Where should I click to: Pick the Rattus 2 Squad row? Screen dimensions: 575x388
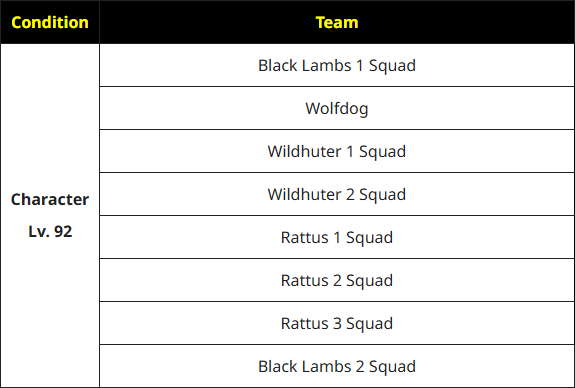click(x=337, y=281)
